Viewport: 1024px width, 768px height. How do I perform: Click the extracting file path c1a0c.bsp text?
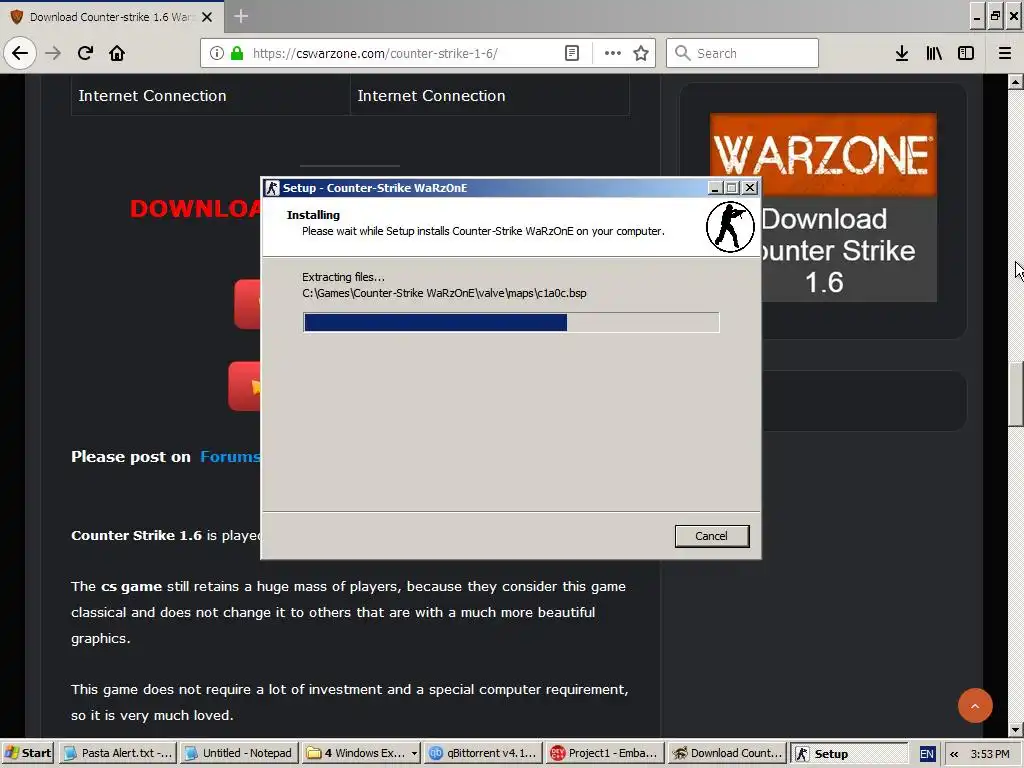[x=444, y=293]
